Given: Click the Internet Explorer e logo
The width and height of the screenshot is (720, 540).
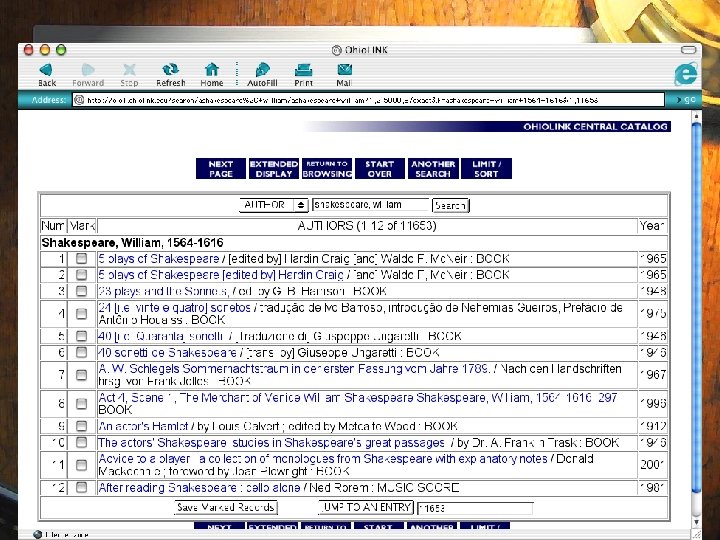Looking at the screenshot, I should [686, 73].
